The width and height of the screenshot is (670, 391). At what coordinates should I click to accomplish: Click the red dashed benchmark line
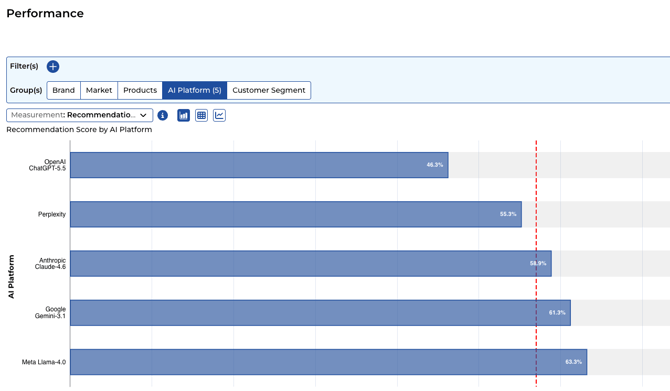[x=536, y=263]
